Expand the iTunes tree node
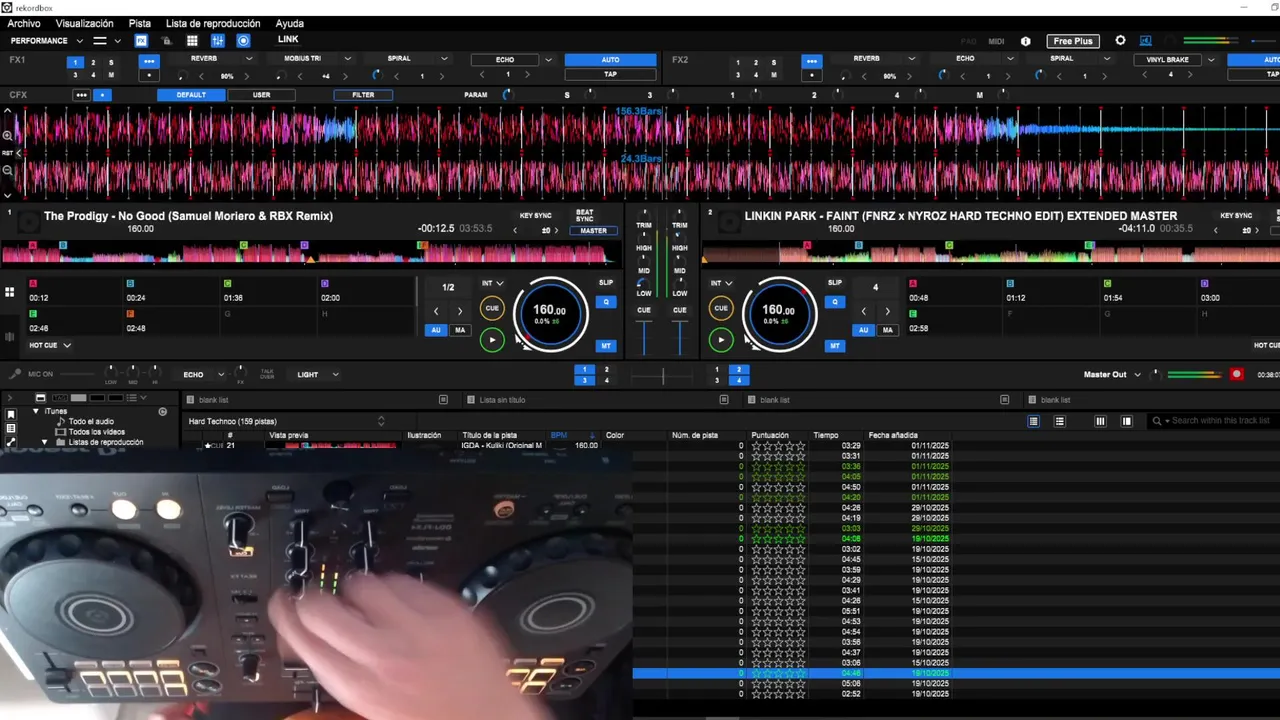The image size is (1280, 720). (36, 411)
